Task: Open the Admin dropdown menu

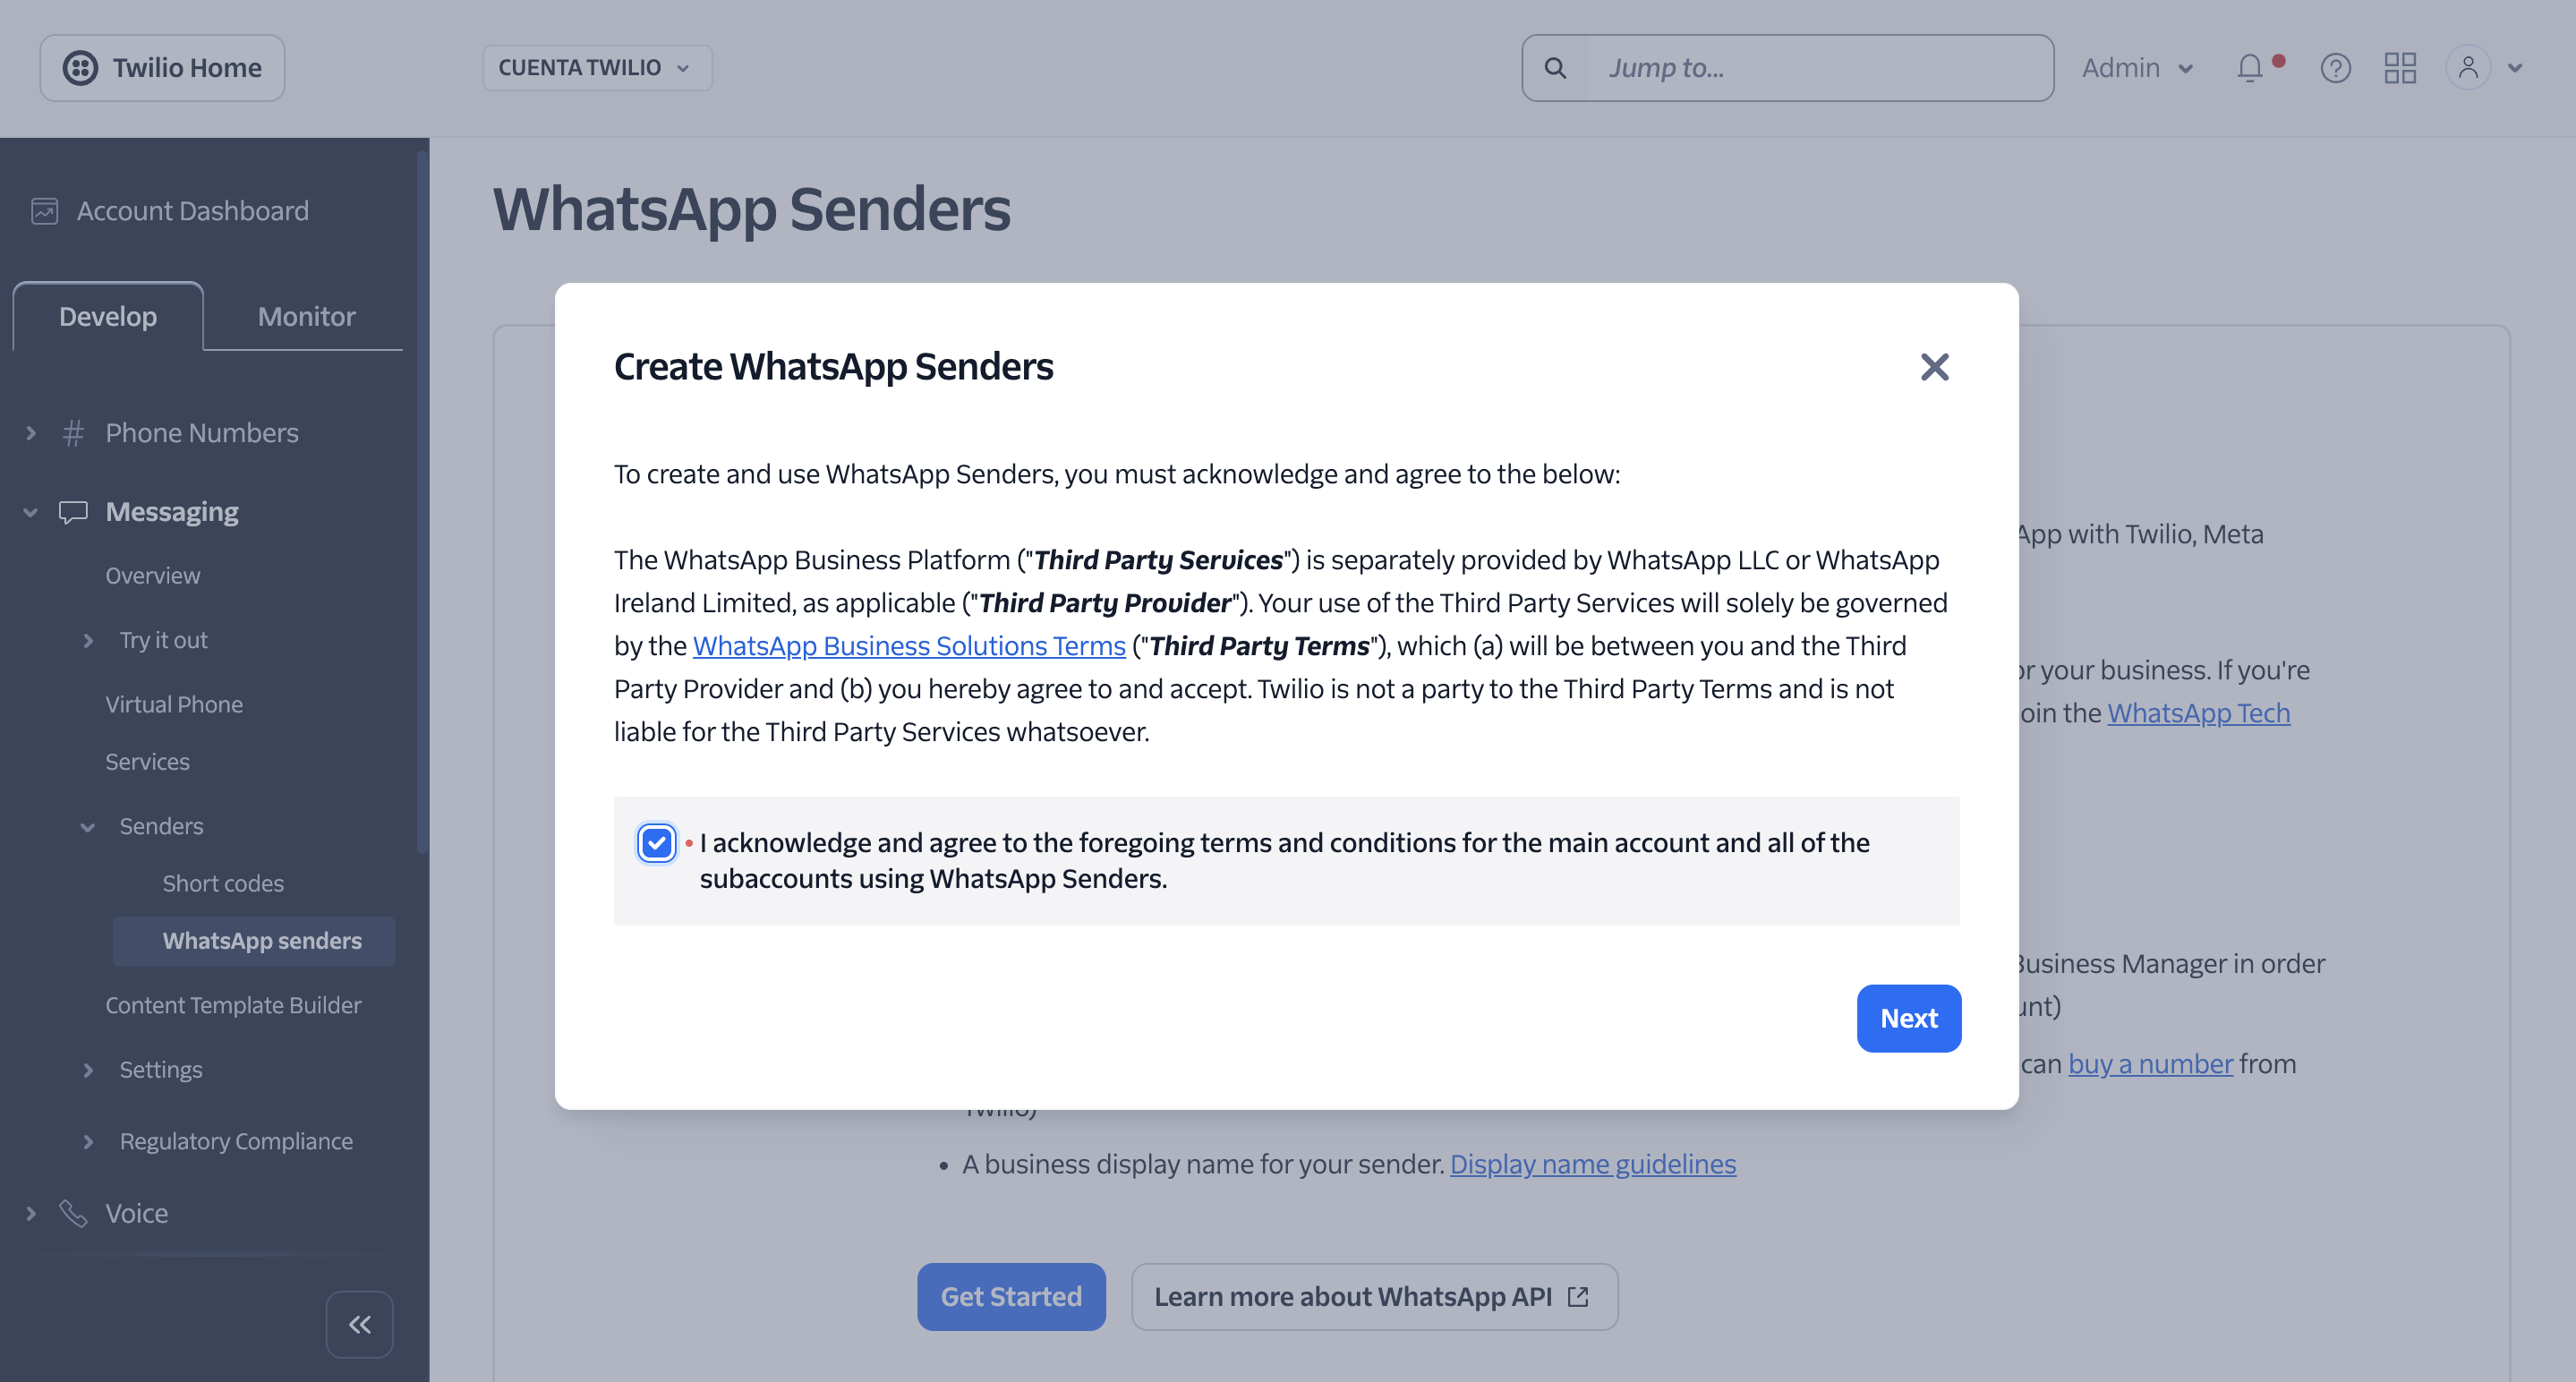Action: click(x=2137, y=68)
